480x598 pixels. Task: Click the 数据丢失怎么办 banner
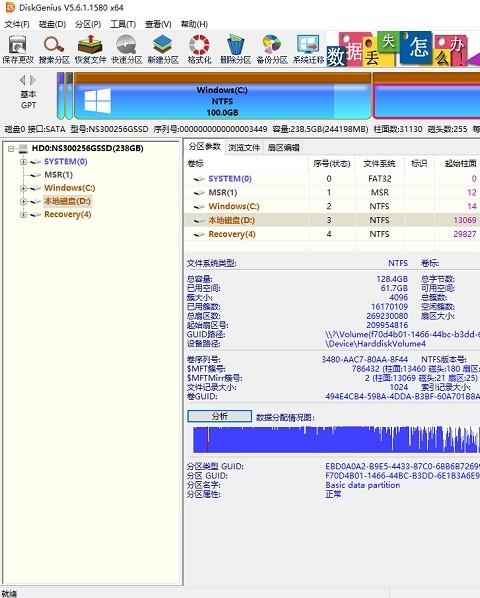[403, 50]
